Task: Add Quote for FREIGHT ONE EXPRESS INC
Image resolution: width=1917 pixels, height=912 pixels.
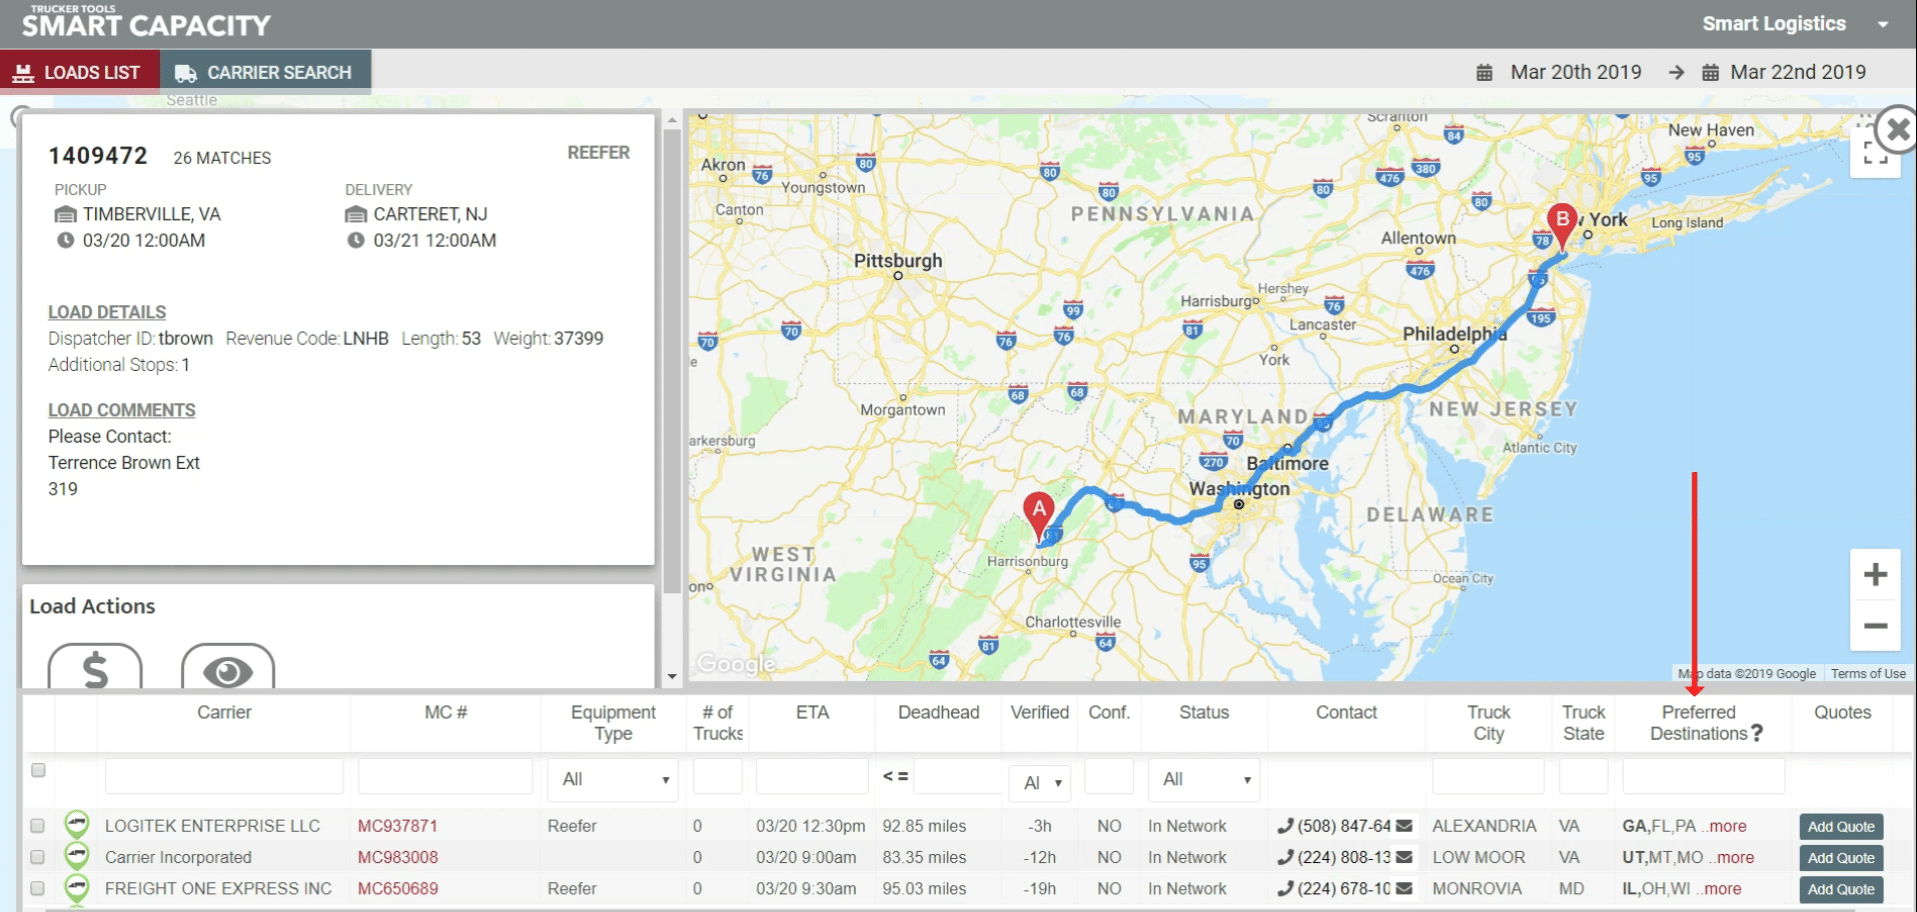Action: (1841, 889)
